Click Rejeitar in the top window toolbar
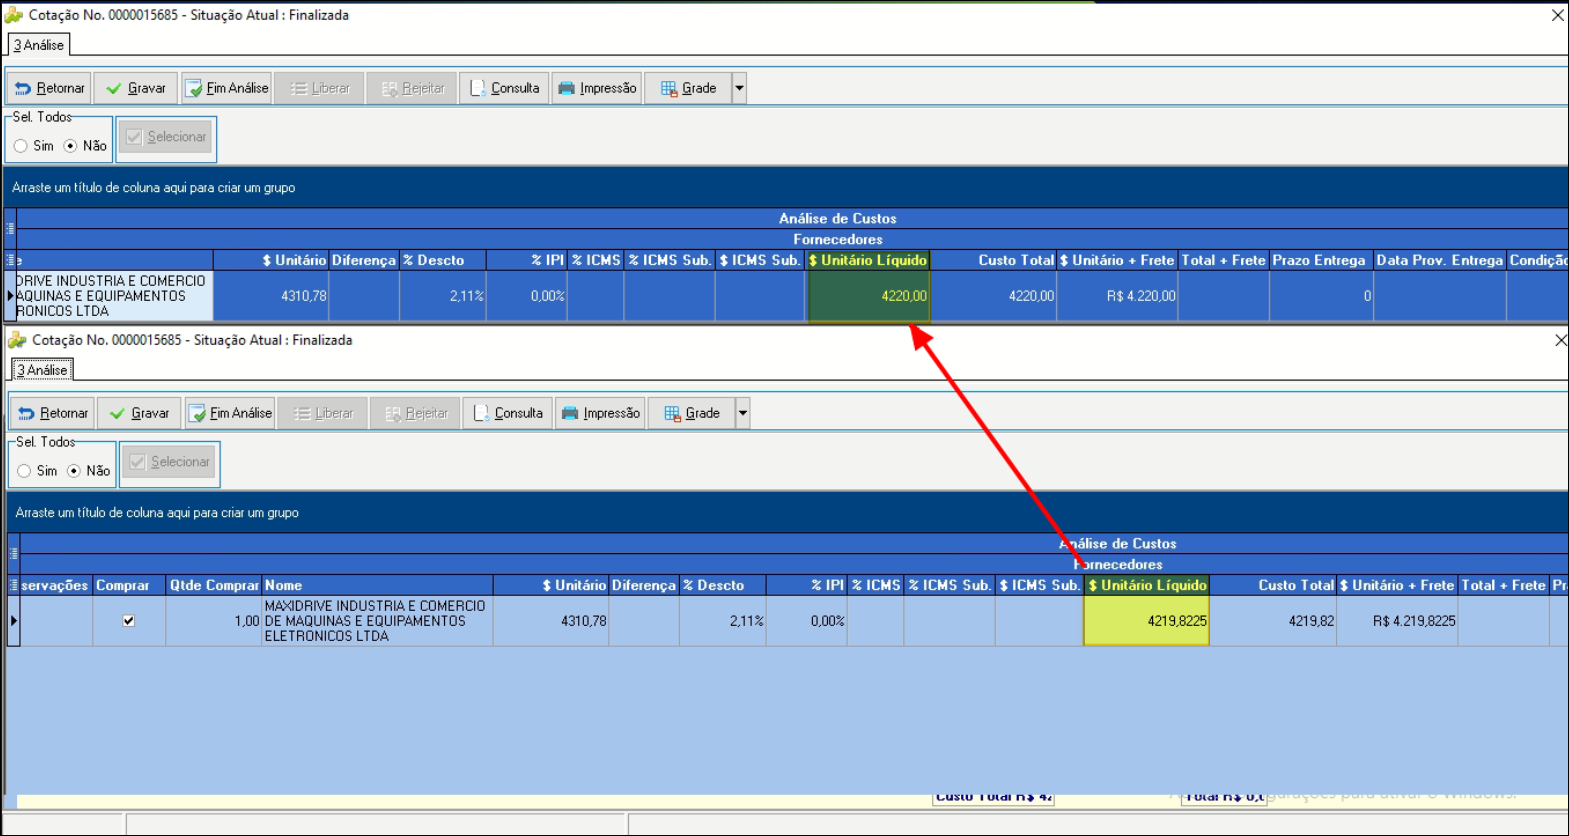The width and height of the screenshot is (1569, 836). [x=412, y=88]
